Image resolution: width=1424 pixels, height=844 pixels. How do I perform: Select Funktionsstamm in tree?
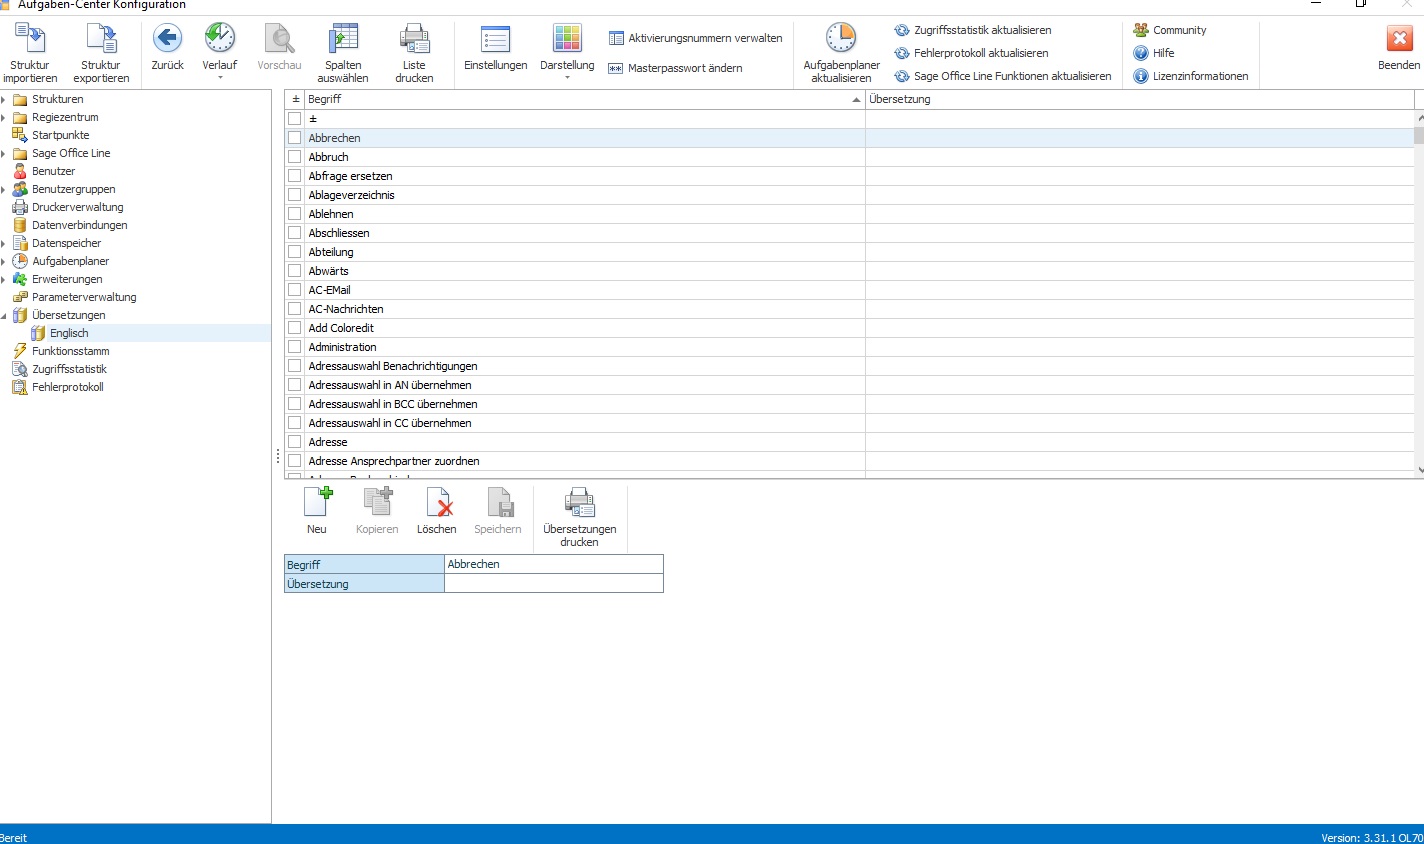click(70, 351)
